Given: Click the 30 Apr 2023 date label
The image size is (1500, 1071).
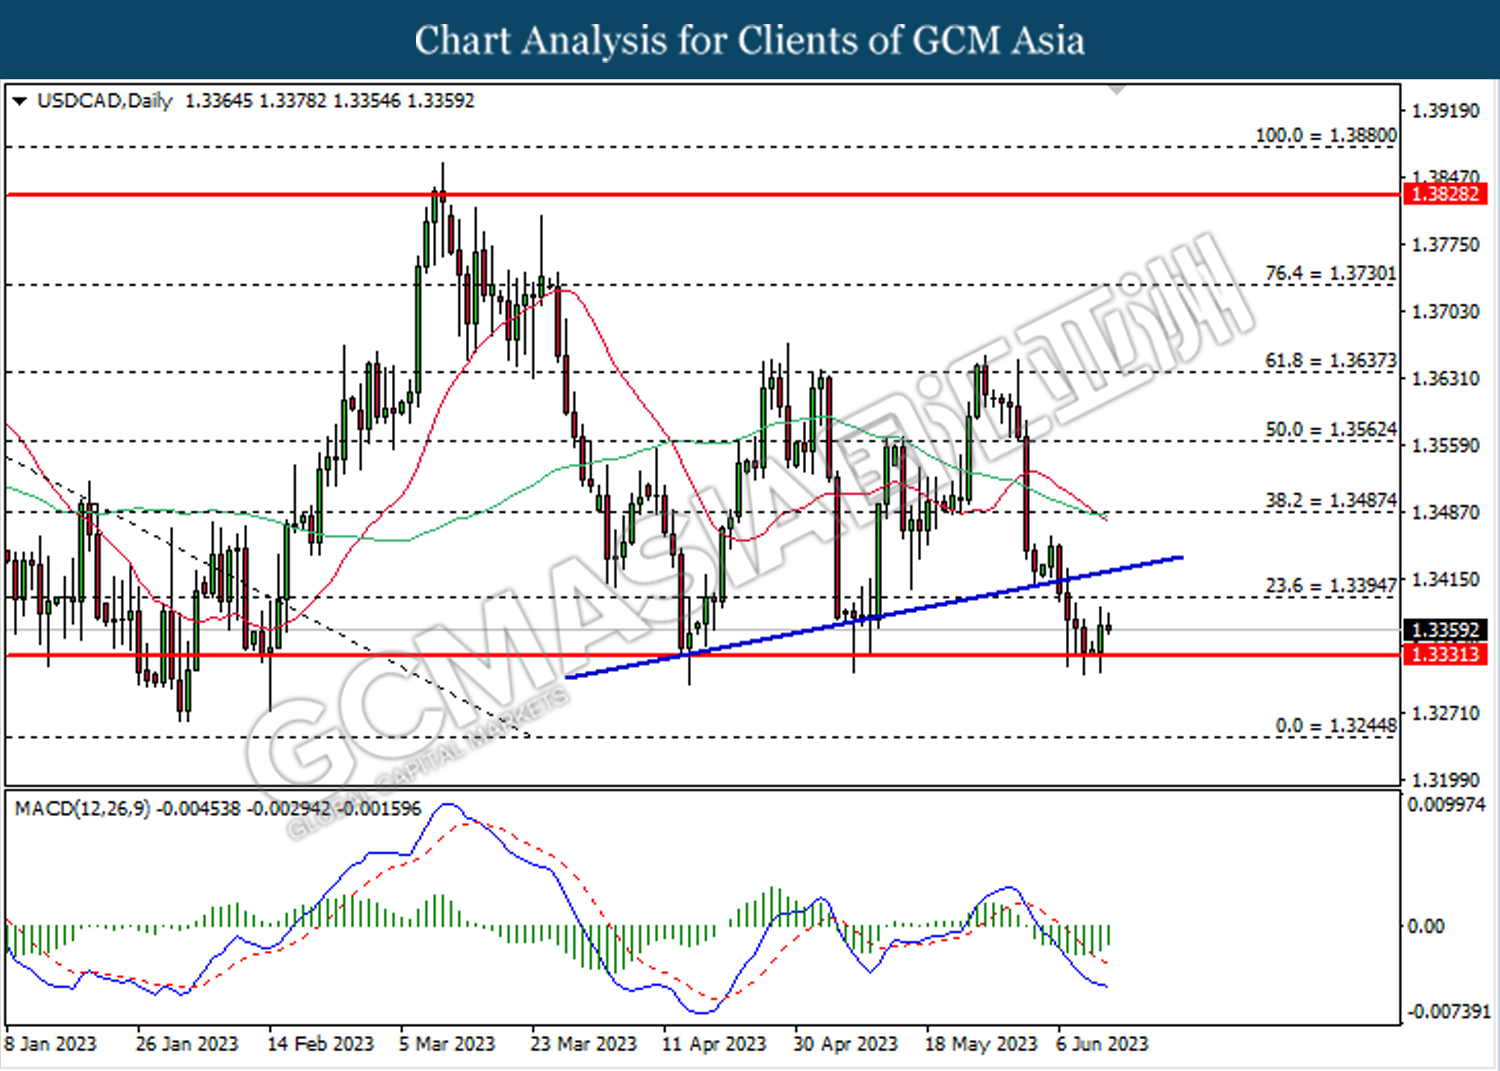Looking at the screenshot, I should [x=846, y=1044].
